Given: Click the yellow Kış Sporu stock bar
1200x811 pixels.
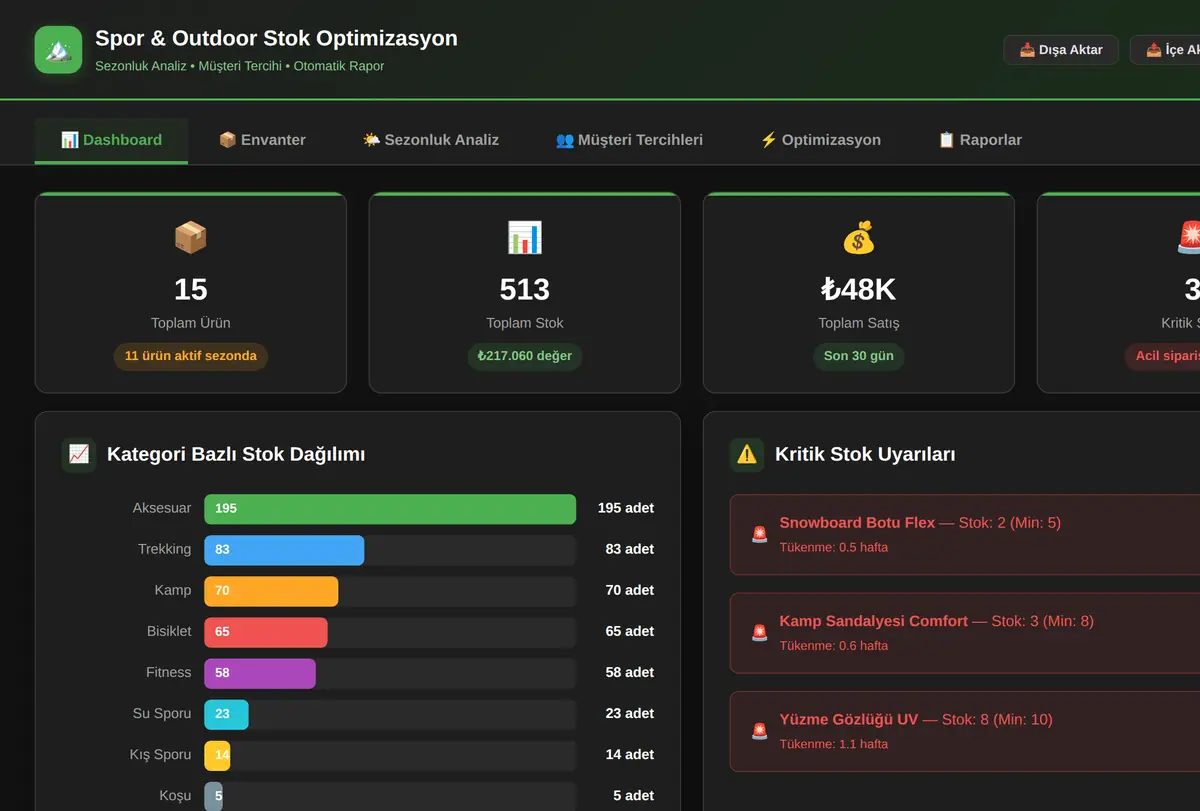Looking at the screenshot, I should point(217,754).
